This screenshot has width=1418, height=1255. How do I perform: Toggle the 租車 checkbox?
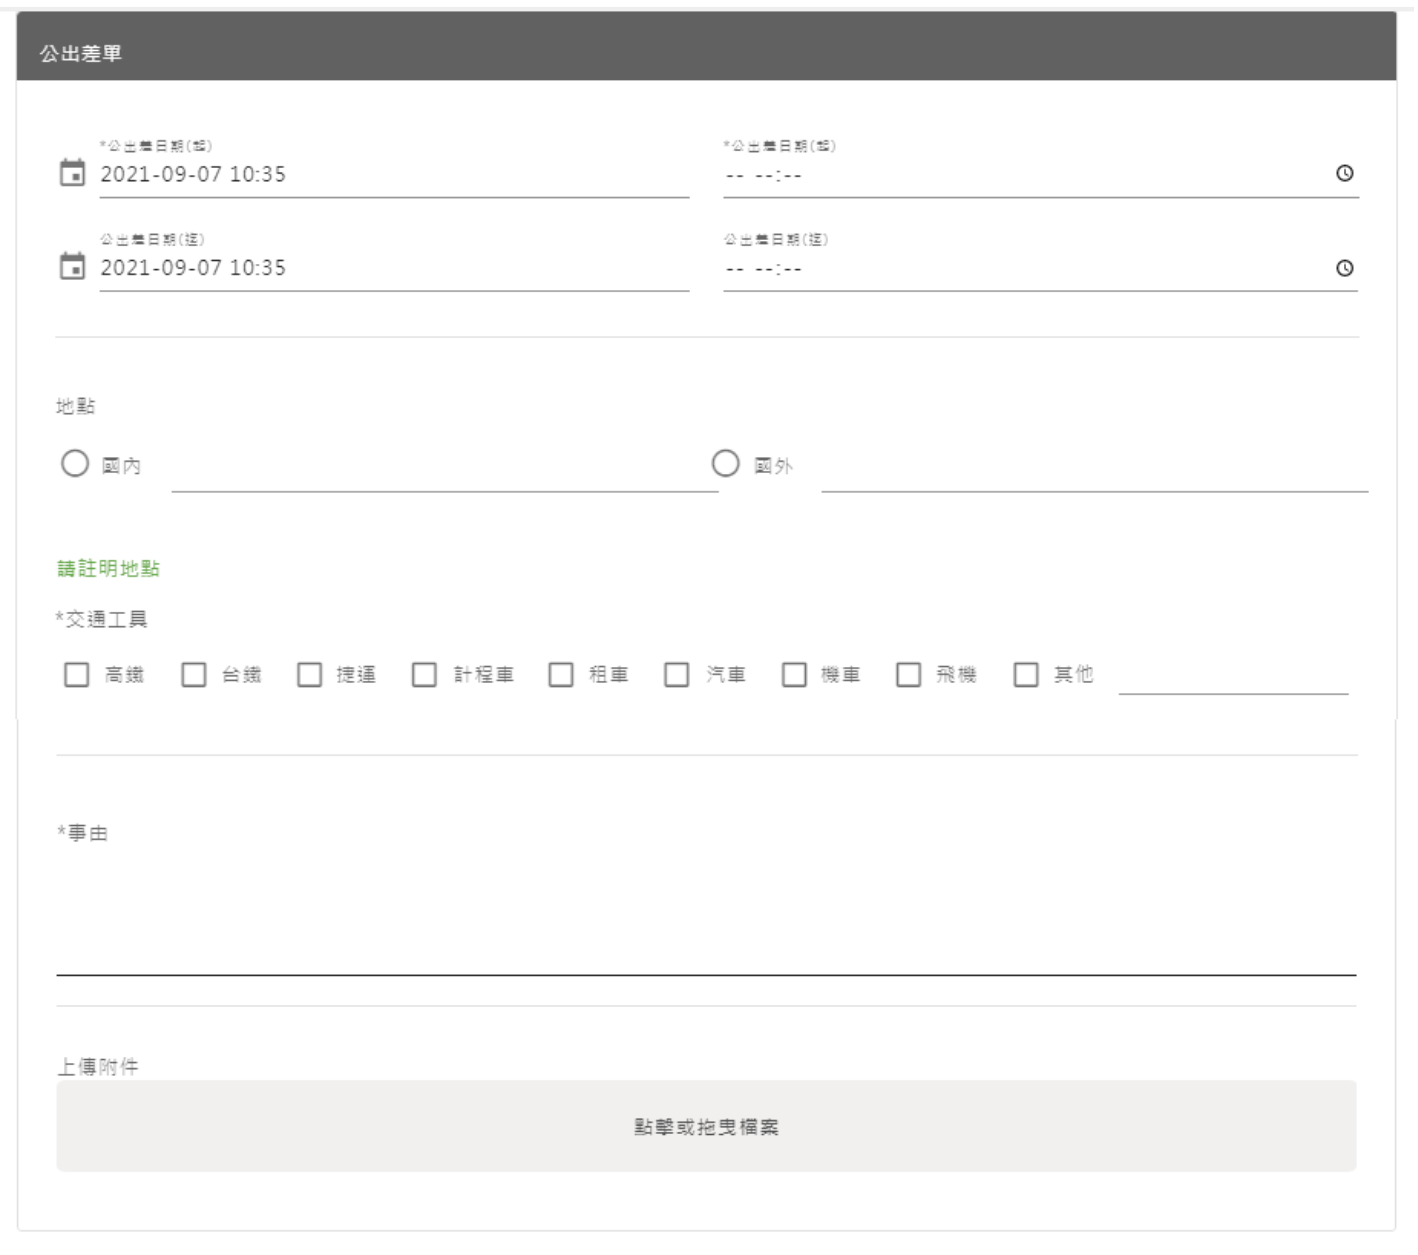(x=561, y=675)
